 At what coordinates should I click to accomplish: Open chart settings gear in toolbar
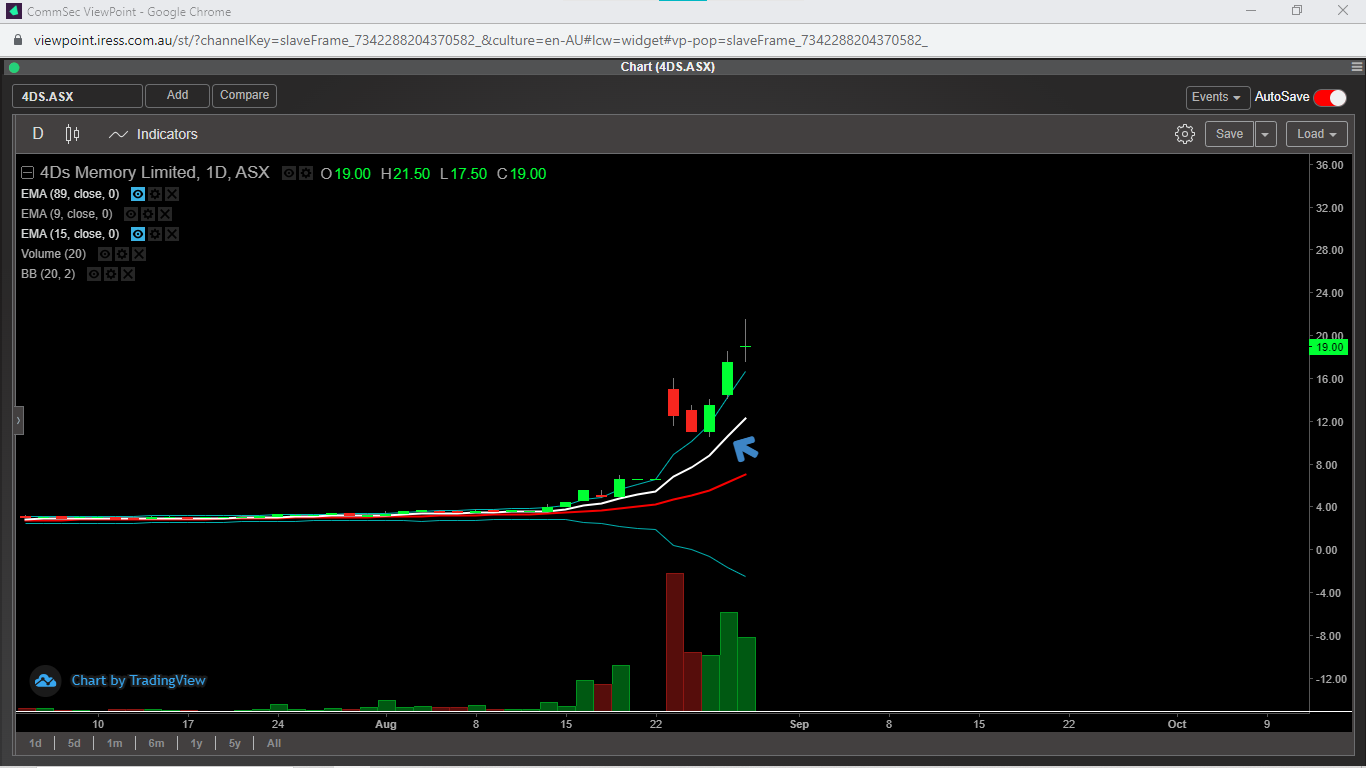(x=1185, y=134)
